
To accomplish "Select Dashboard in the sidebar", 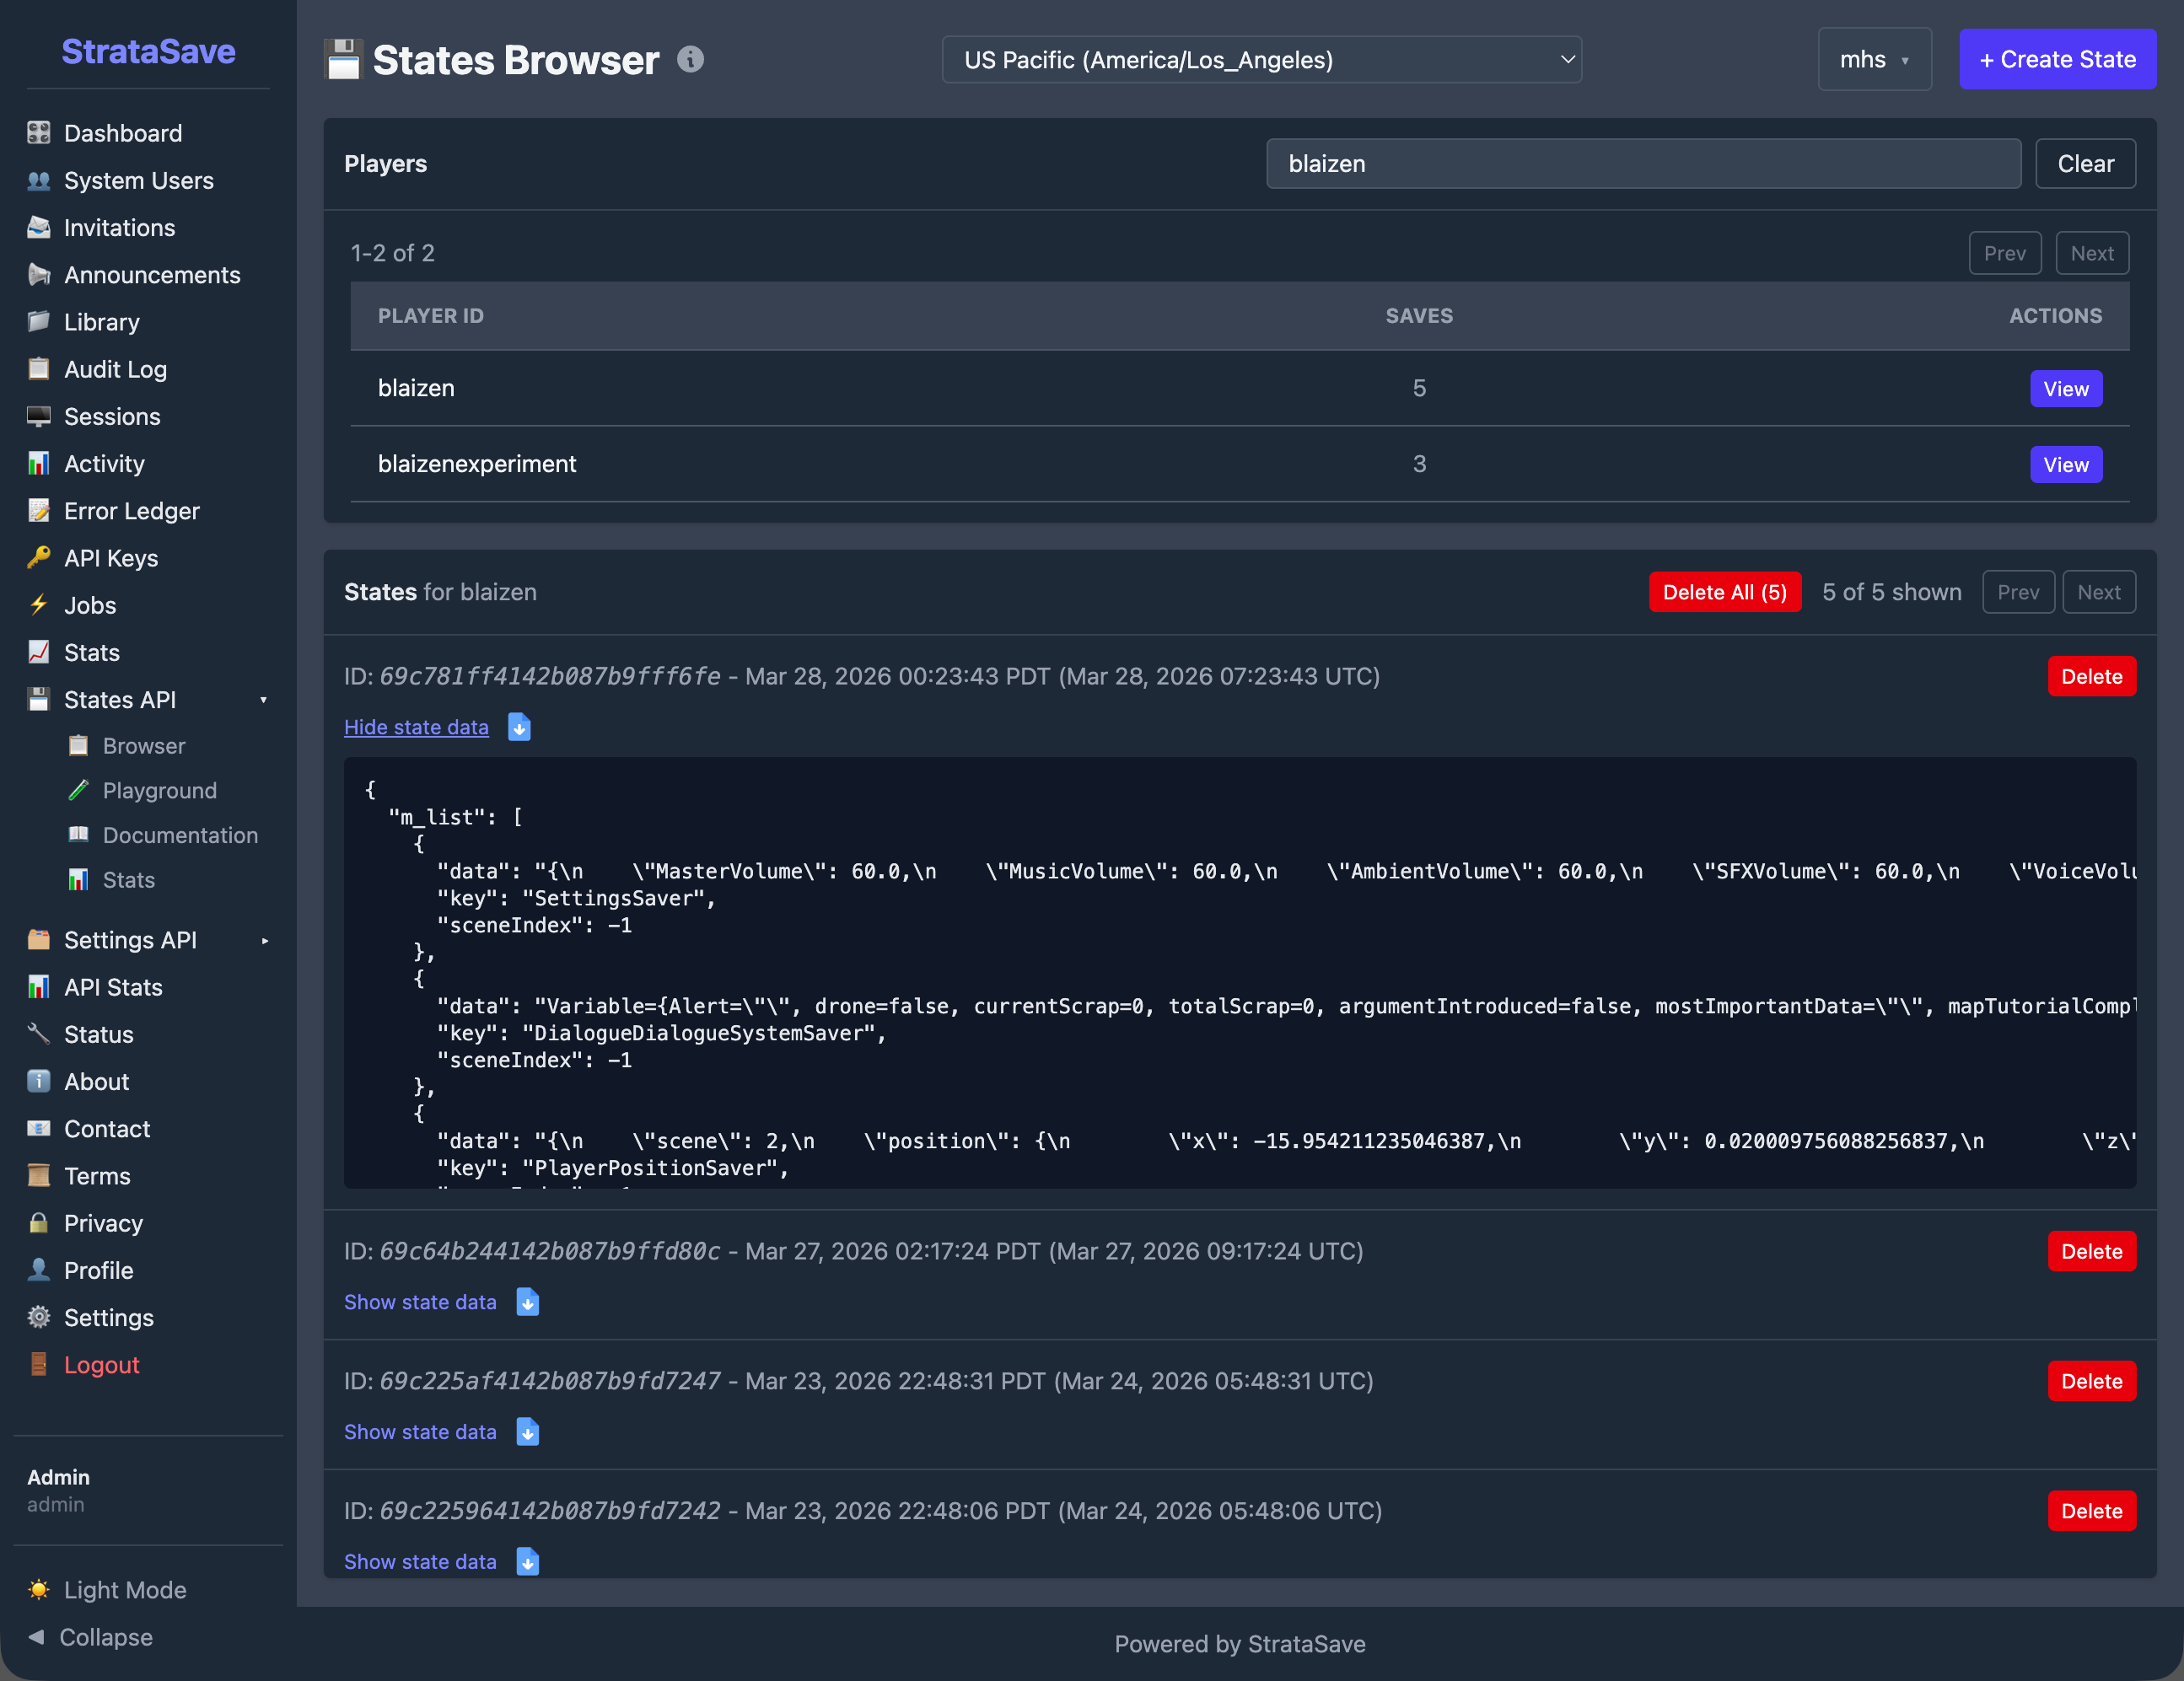I will 122,132.
